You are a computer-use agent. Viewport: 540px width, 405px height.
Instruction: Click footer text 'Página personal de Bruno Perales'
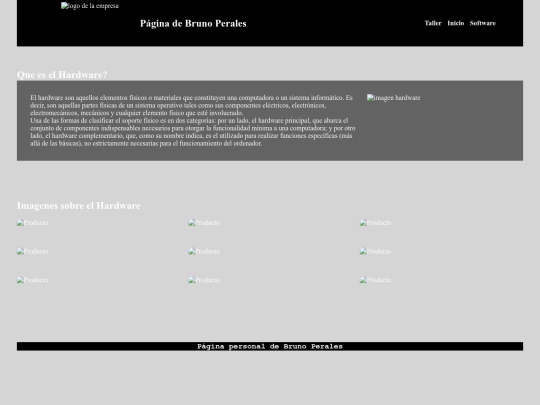point(270,346)
